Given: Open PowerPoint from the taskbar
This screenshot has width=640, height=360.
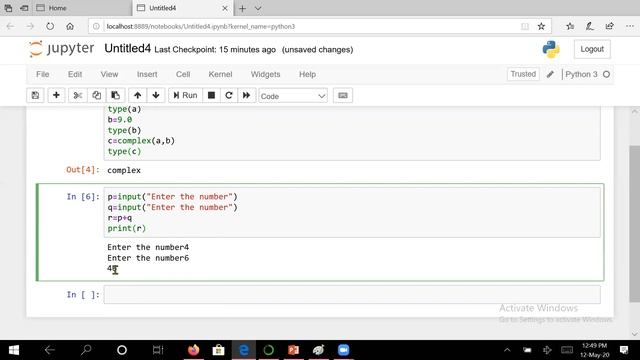Looking at the screenshot, I should coord(293,350).
